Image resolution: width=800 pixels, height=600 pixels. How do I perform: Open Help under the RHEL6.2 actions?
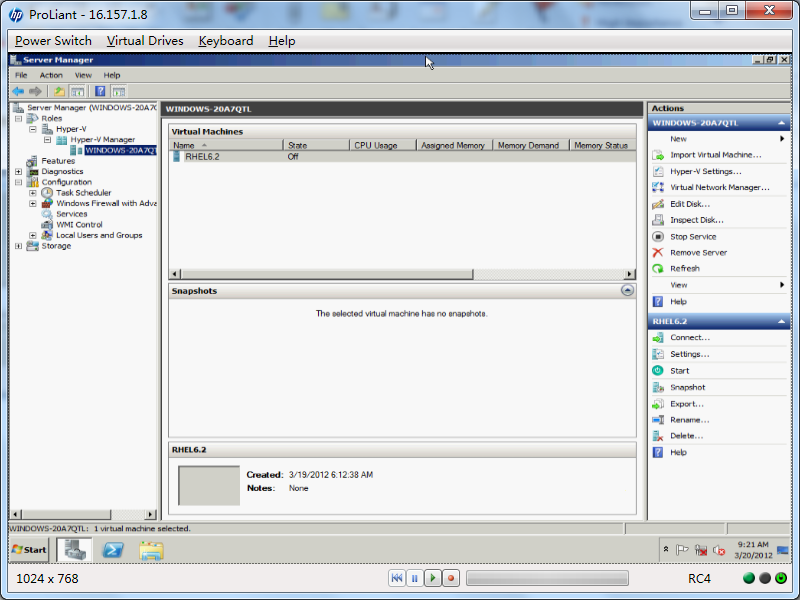click(x=678, y=452)
